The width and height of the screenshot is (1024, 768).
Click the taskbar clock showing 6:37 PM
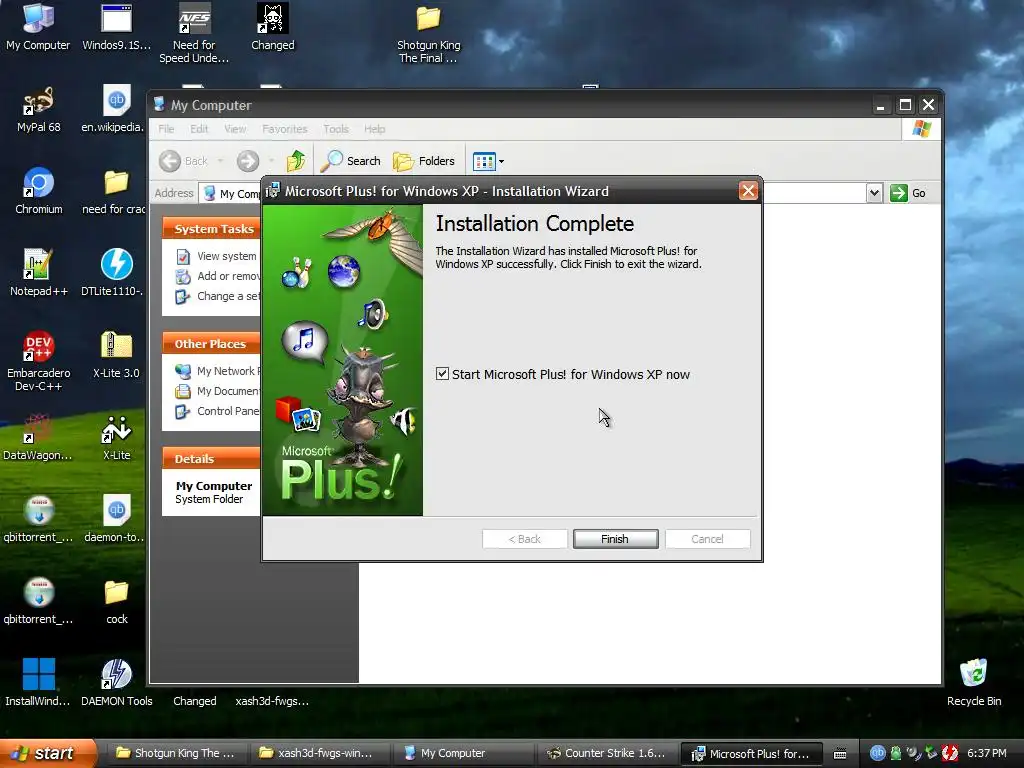coord(986,753)
